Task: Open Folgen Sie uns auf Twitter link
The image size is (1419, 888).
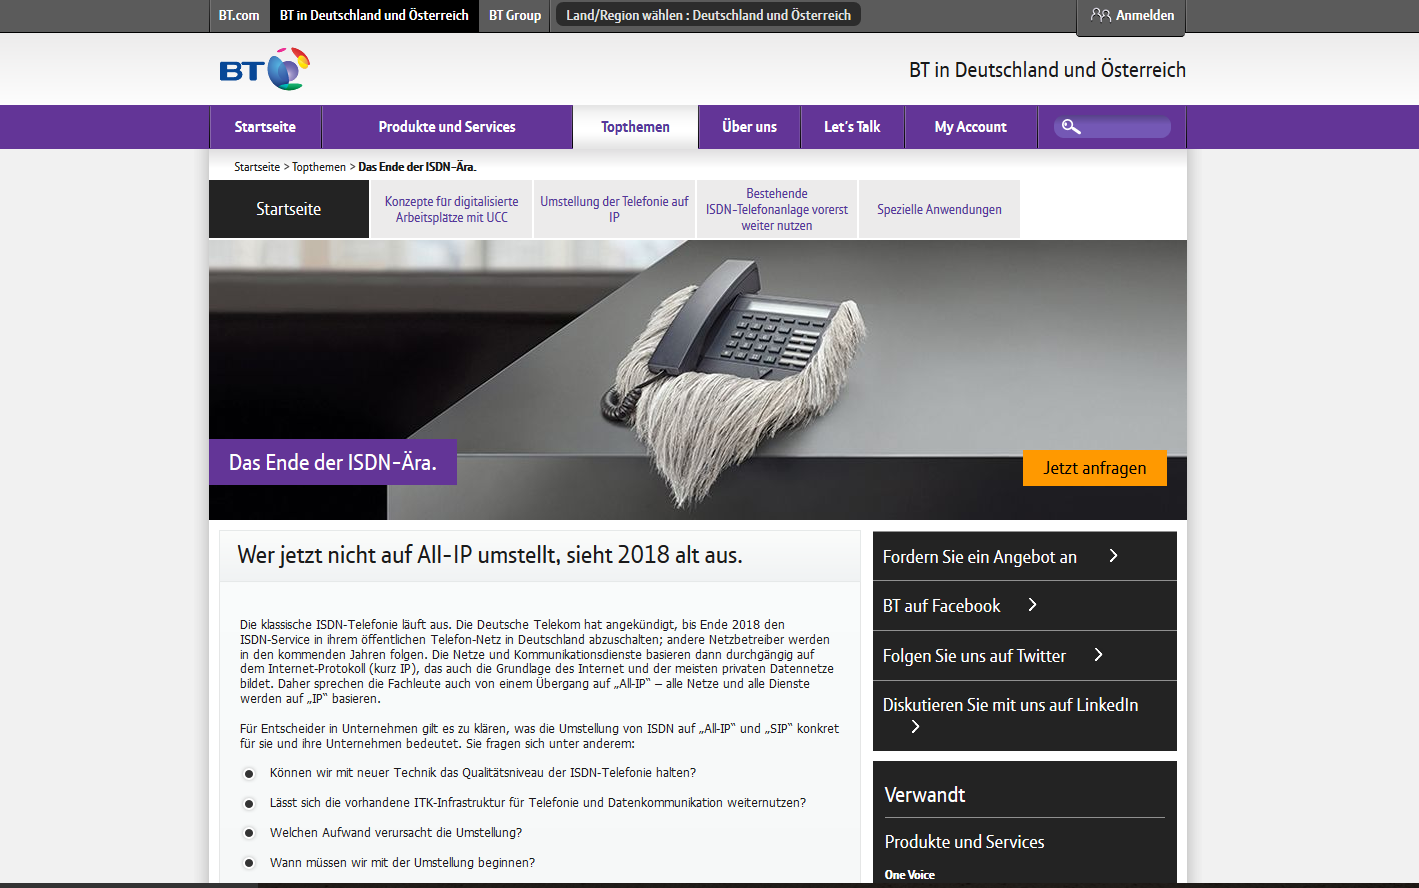Action: point(974,656)
